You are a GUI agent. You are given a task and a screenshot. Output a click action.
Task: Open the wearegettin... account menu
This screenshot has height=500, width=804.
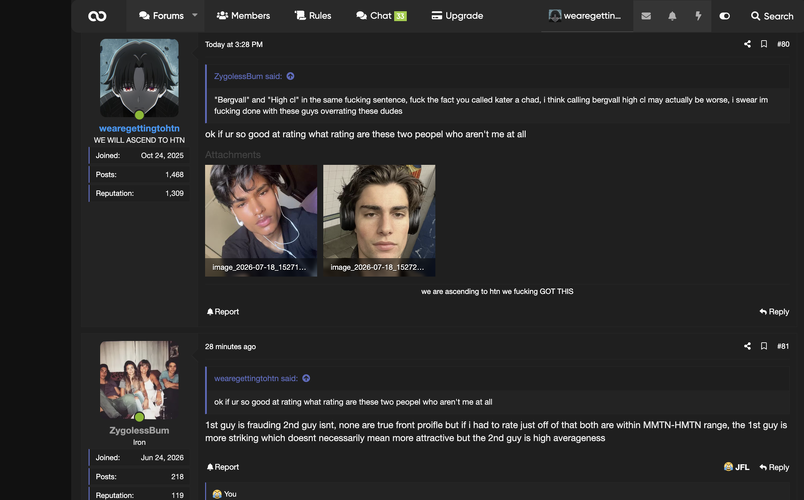(585, 16)
